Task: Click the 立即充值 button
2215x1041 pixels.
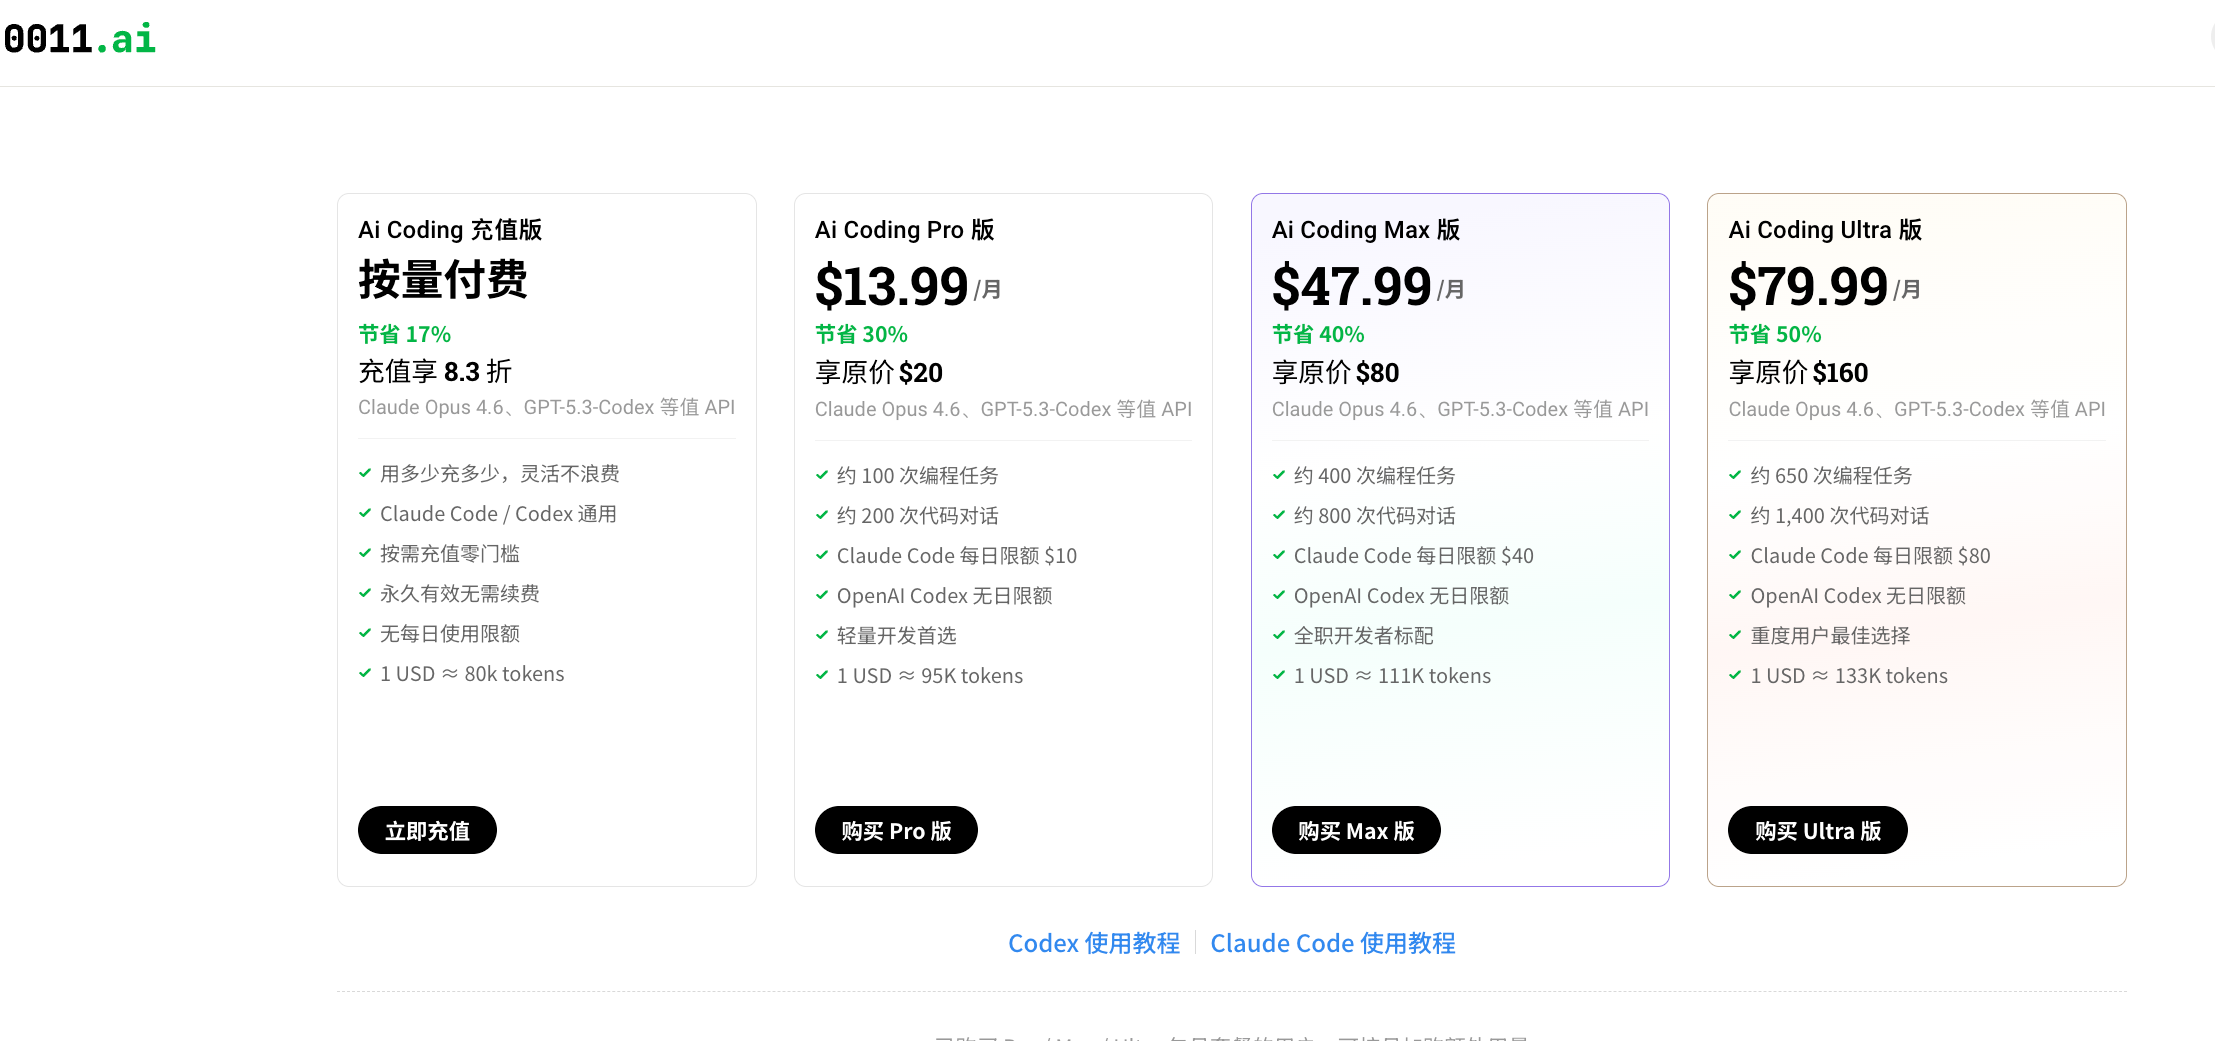Action: [x=427, y=830]
